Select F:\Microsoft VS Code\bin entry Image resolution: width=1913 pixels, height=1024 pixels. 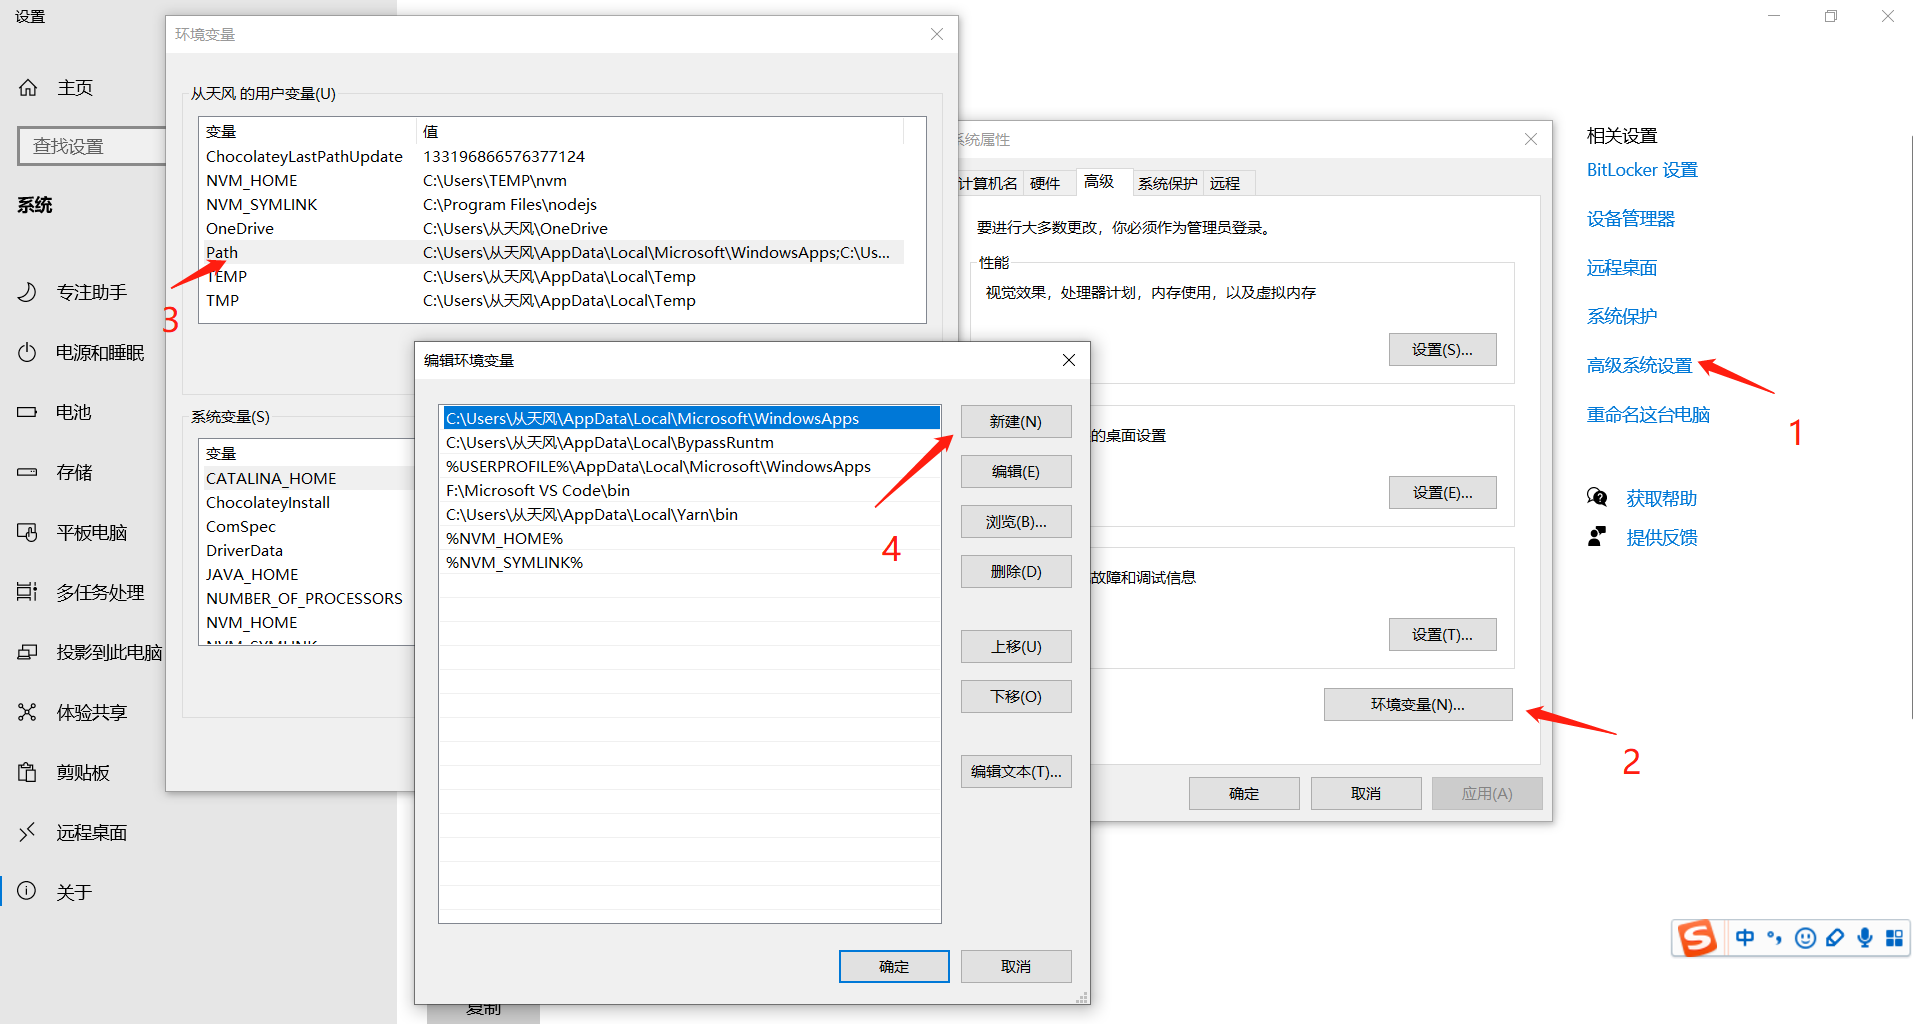[691, 491]
